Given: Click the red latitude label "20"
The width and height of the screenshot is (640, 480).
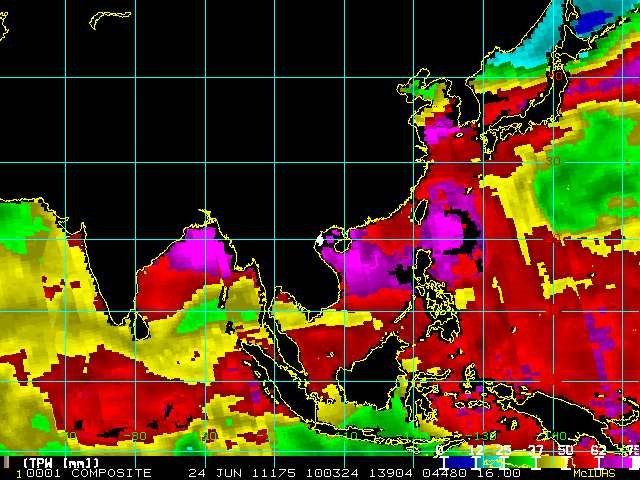Looking at the screenshot, I should (553, 238).
